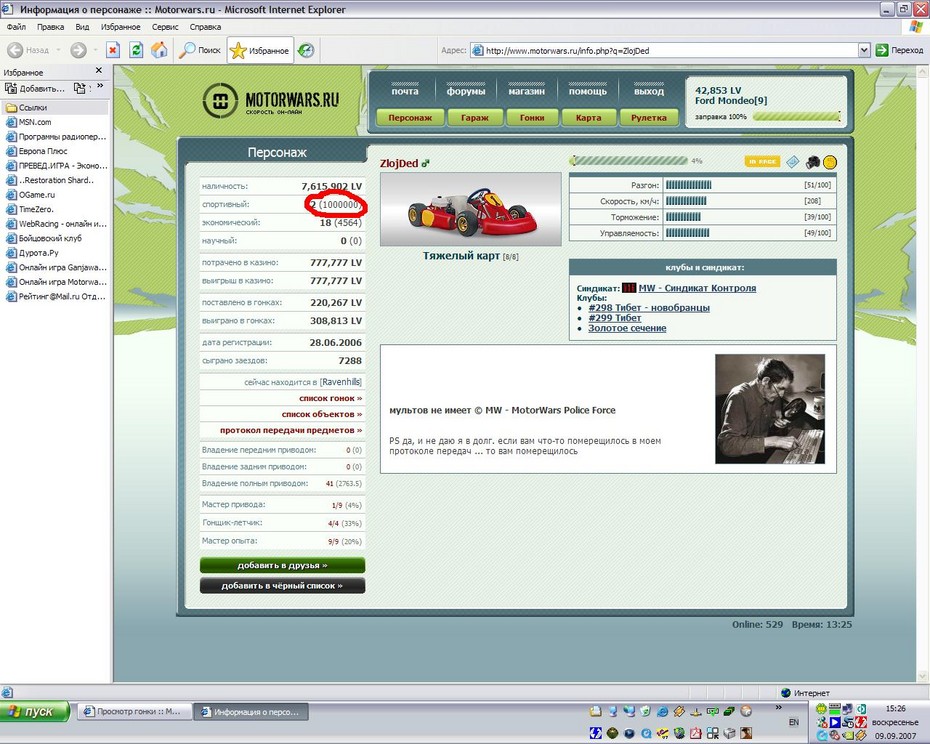Click the Forward arrow toolbar icon
This screenshot has height=744, width=930.
[78, 50]
